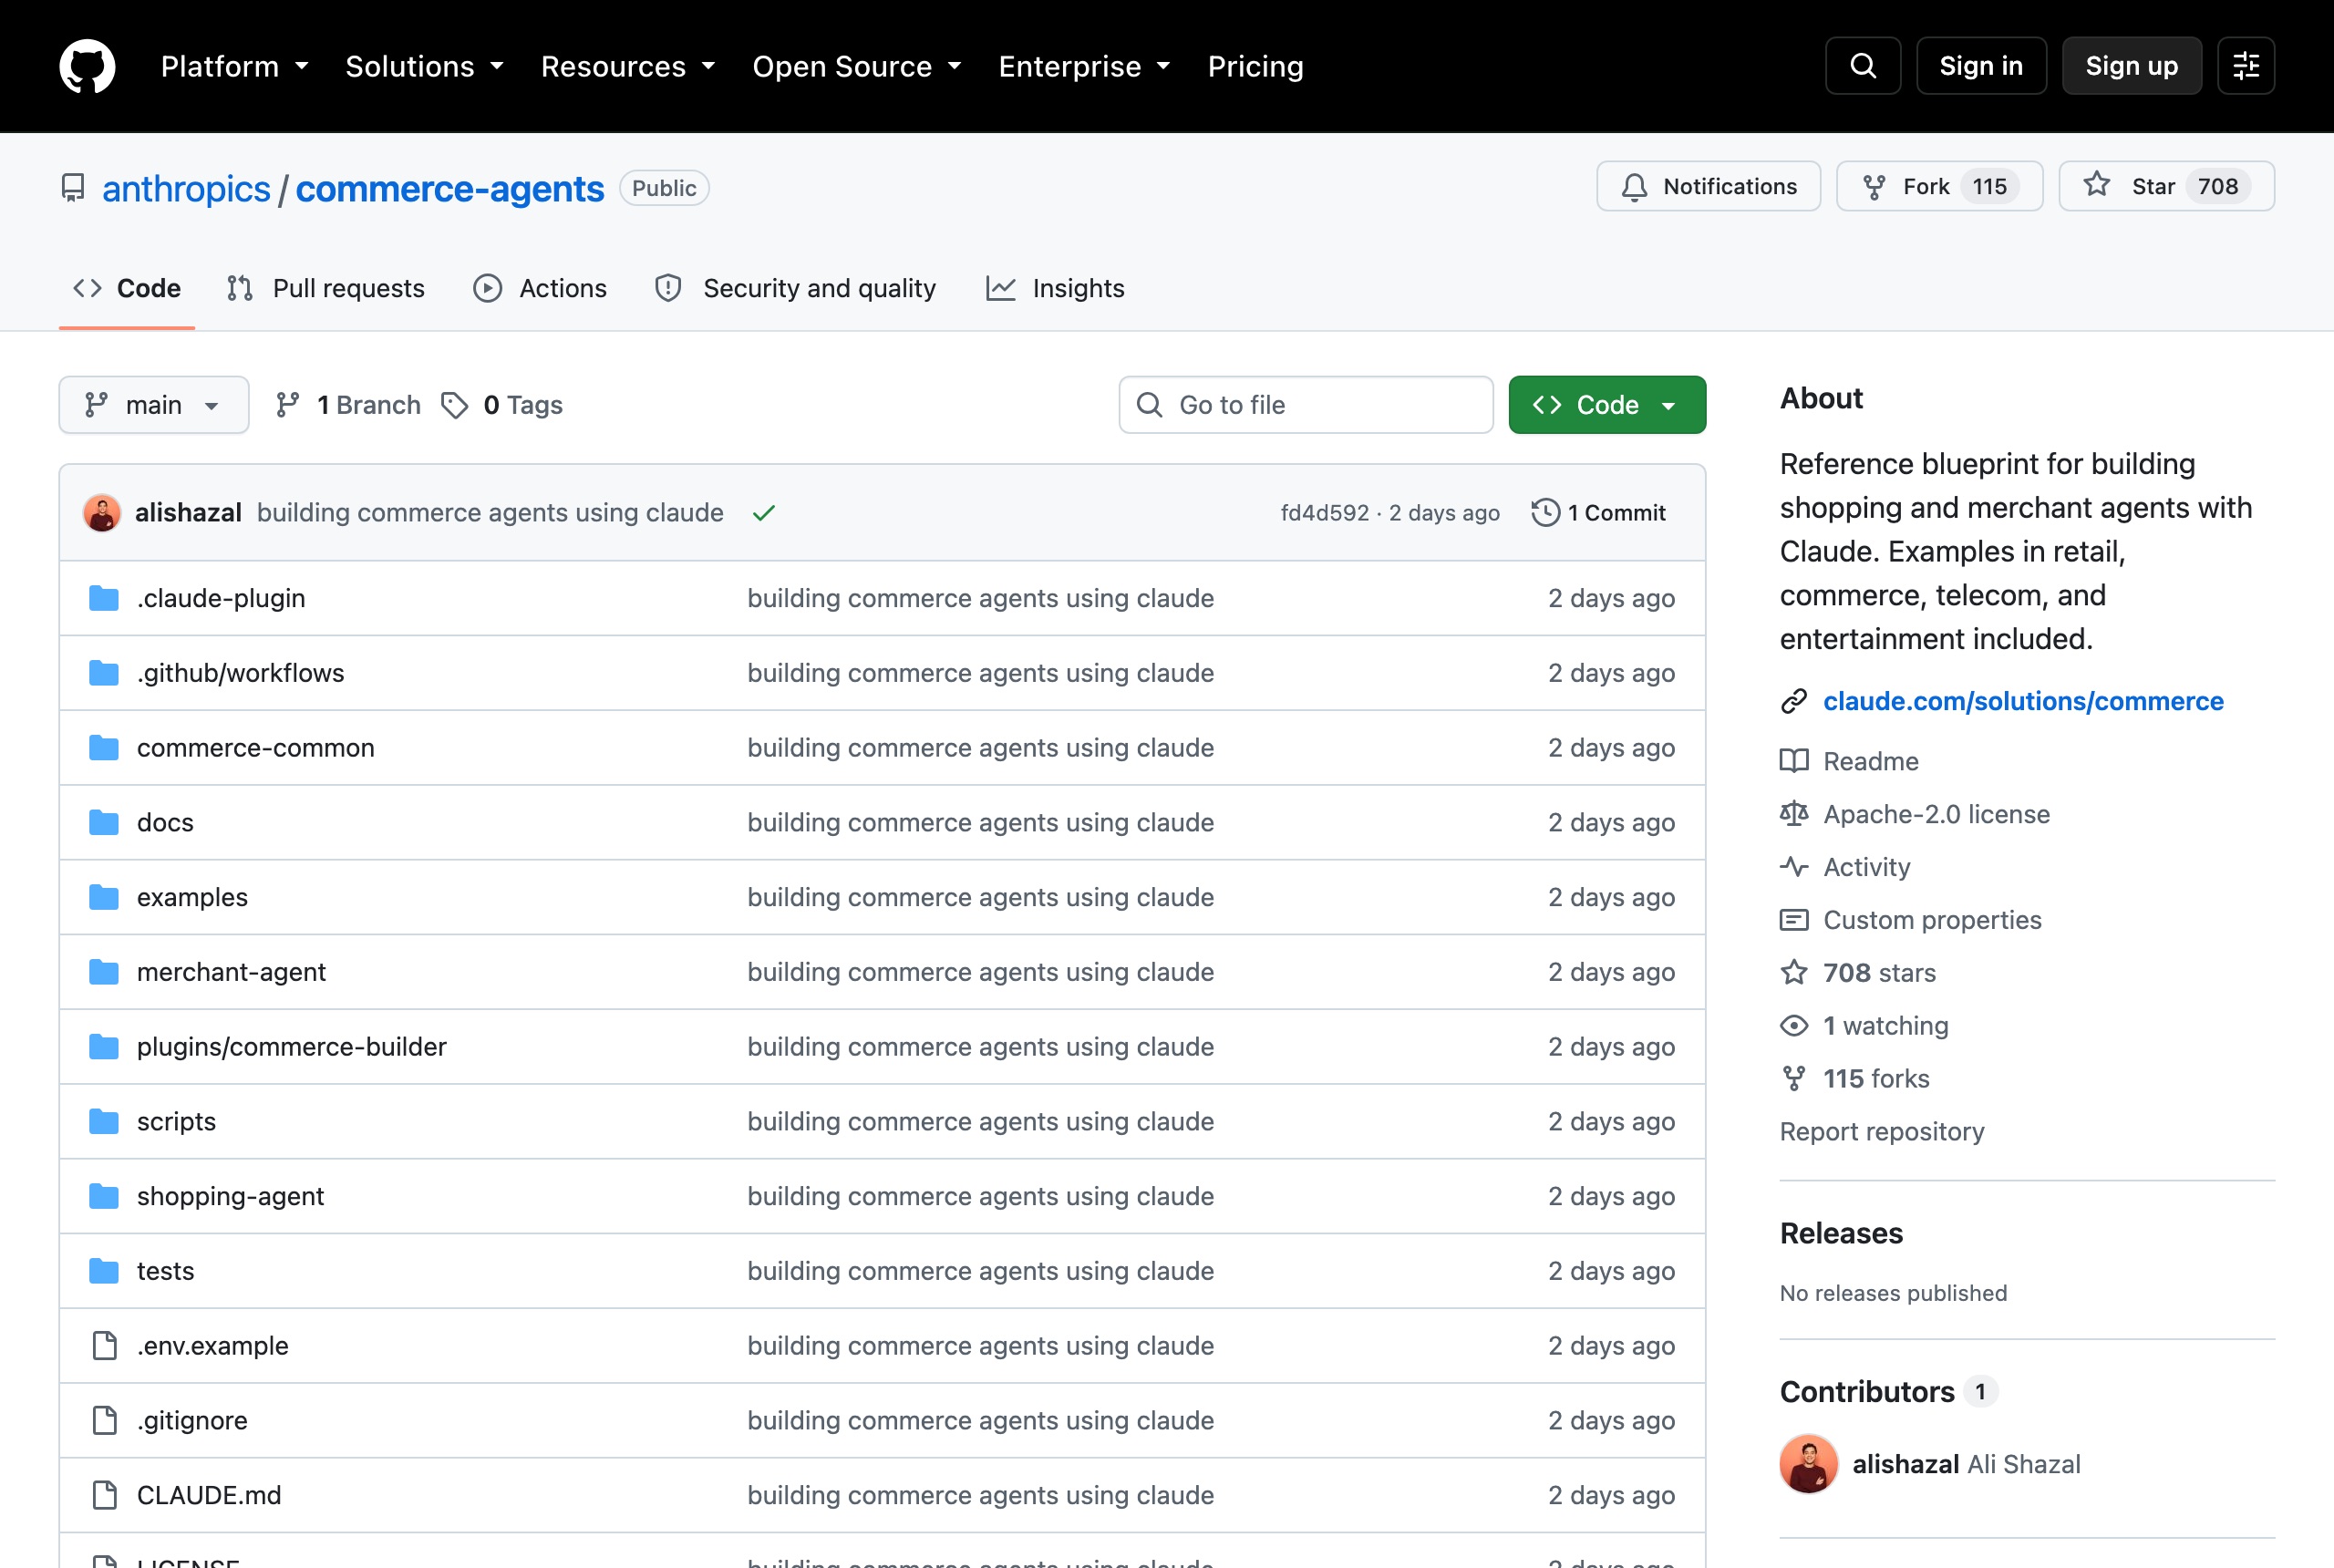This screenshot has width=2334, height=1568.
Task: Click the Sign up button
Action: pyautogui.click(x=2131, y=66)
